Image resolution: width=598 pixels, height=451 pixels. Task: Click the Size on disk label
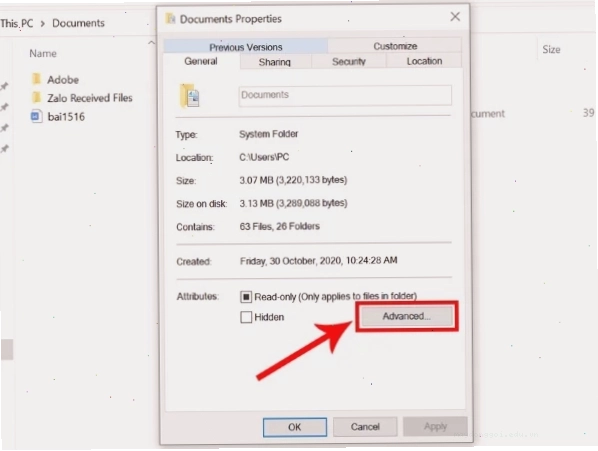201,204
